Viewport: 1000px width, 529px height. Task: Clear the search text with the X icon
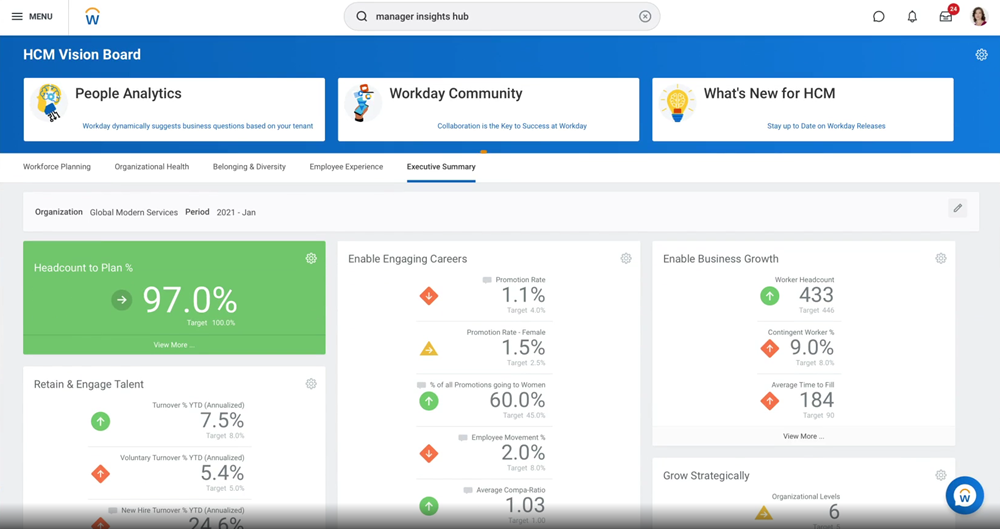coord(645,17)
